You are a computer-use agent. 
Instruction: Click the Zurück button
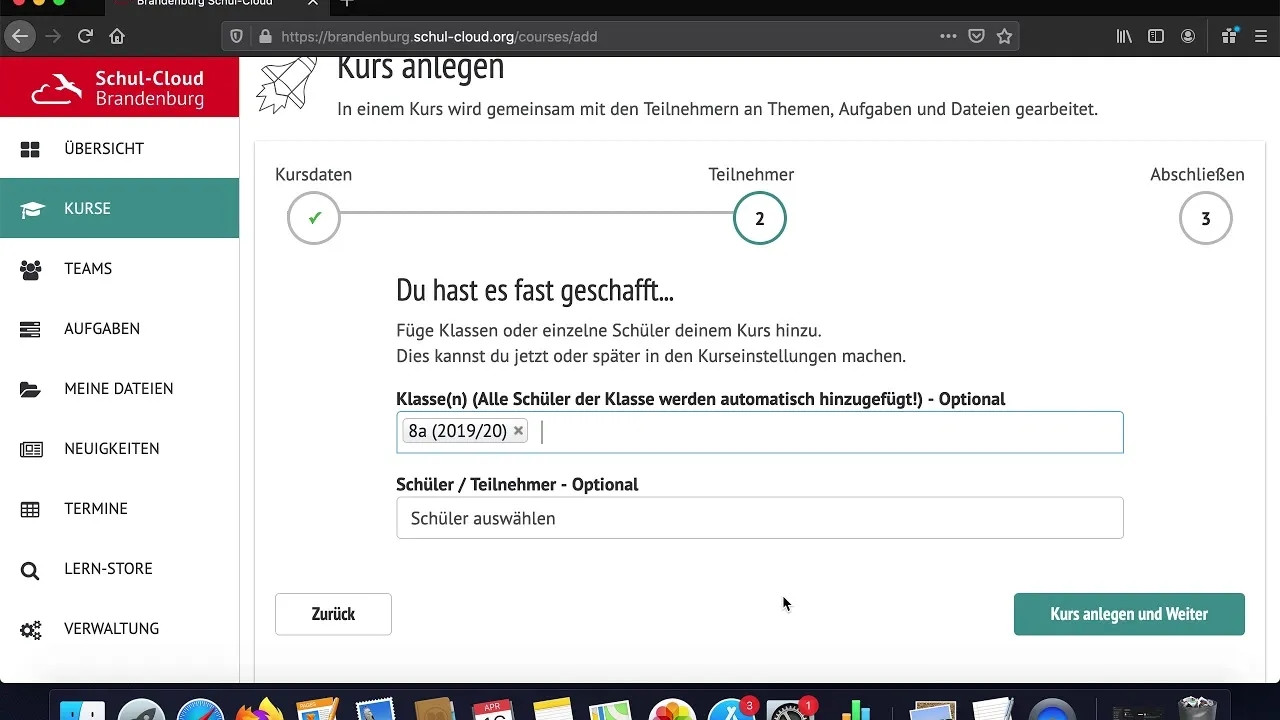(333, 614)
